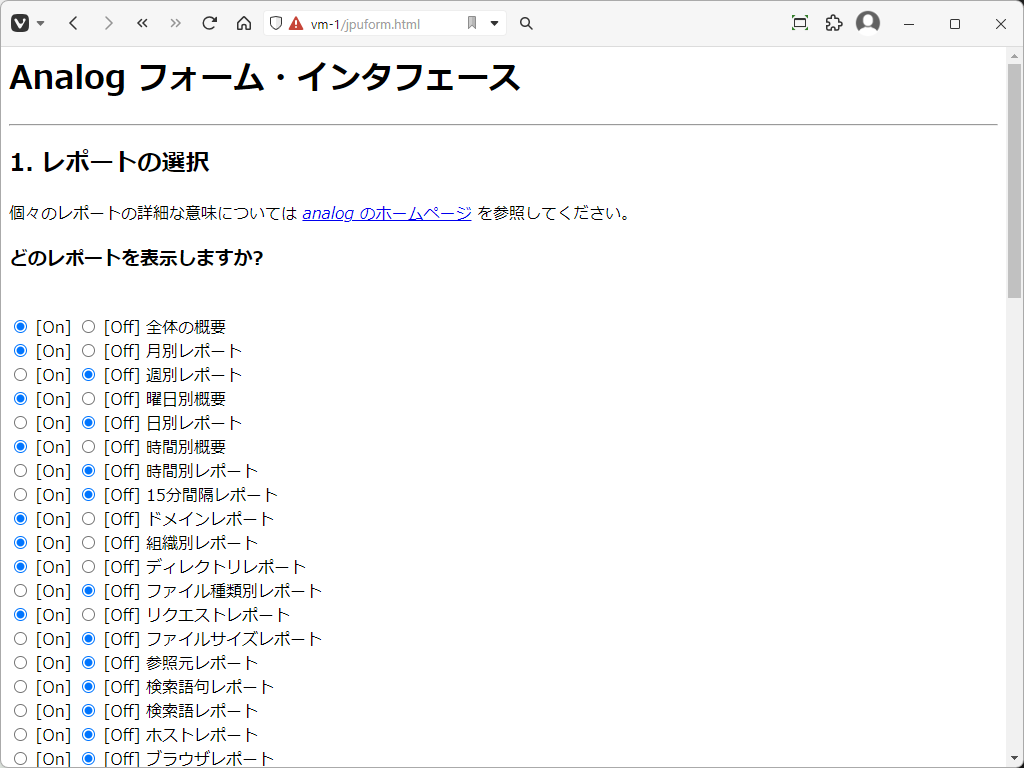Open the user profile avatar
This screenshot has height=768, width=1024.
point(867,22)
